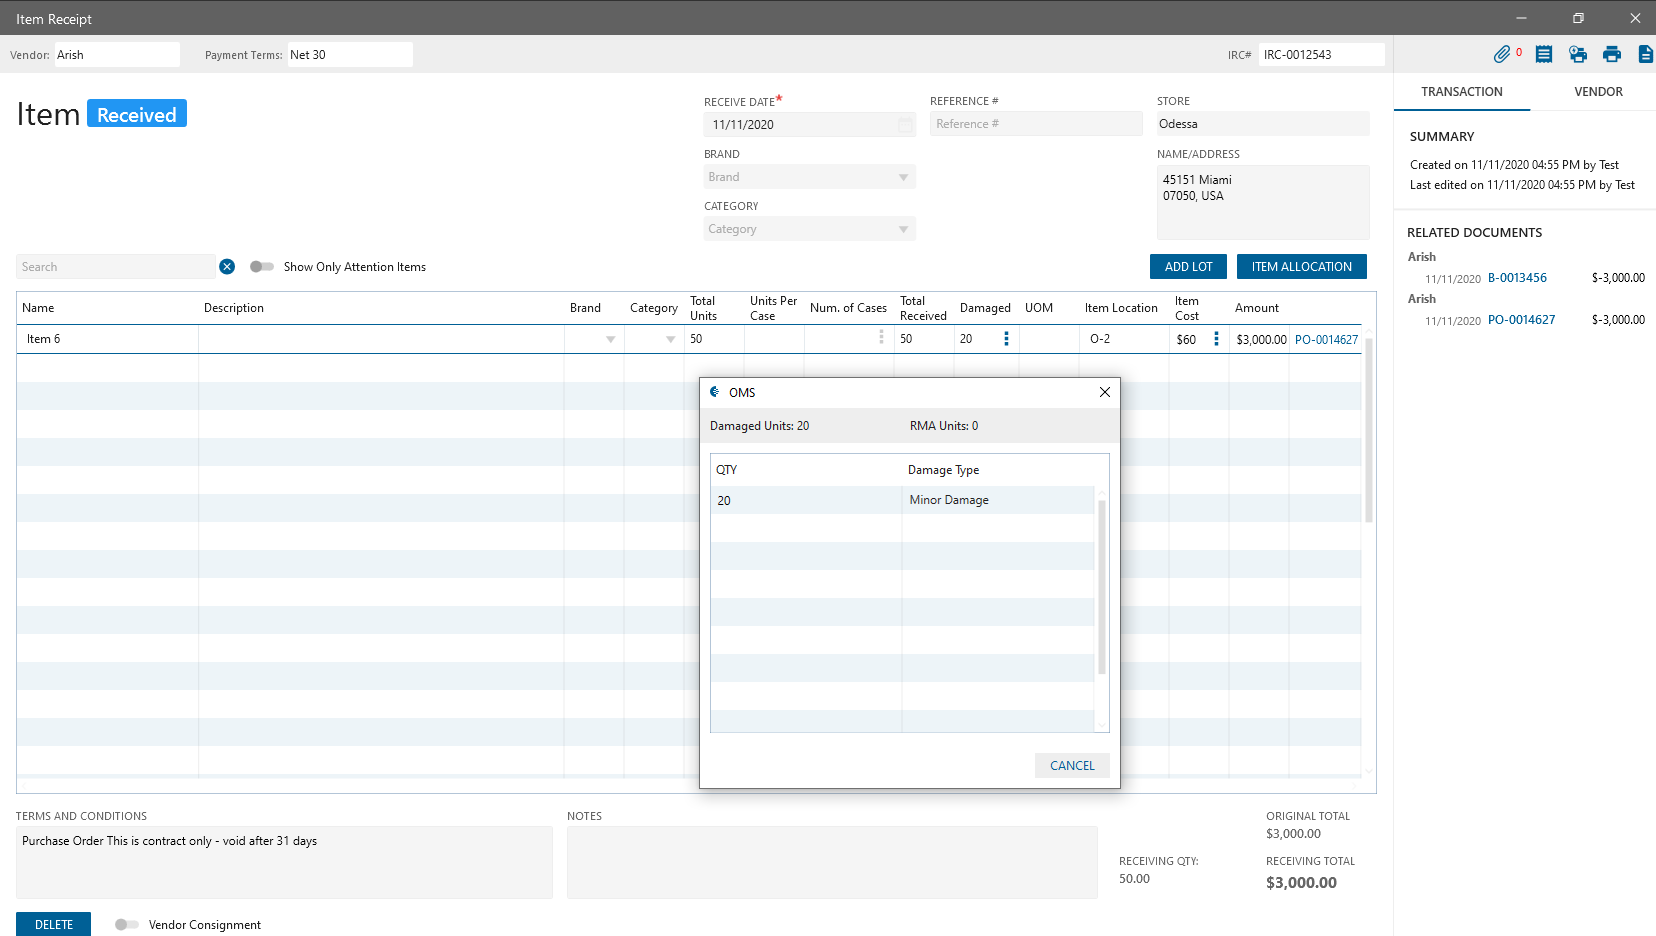Switch to the Vendor tab

tap(1598, 92)
